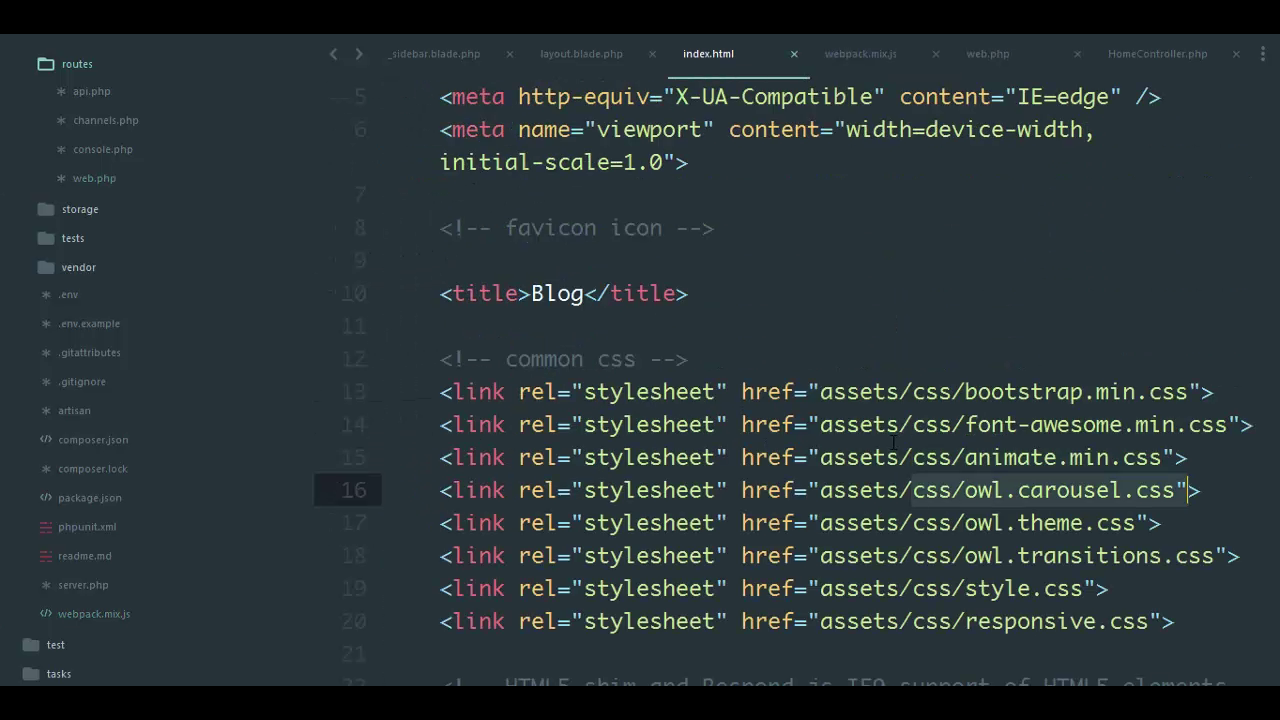1280x720 pixels.
Task: Open webpack.mix.js in sidebar
Action: 94,614
